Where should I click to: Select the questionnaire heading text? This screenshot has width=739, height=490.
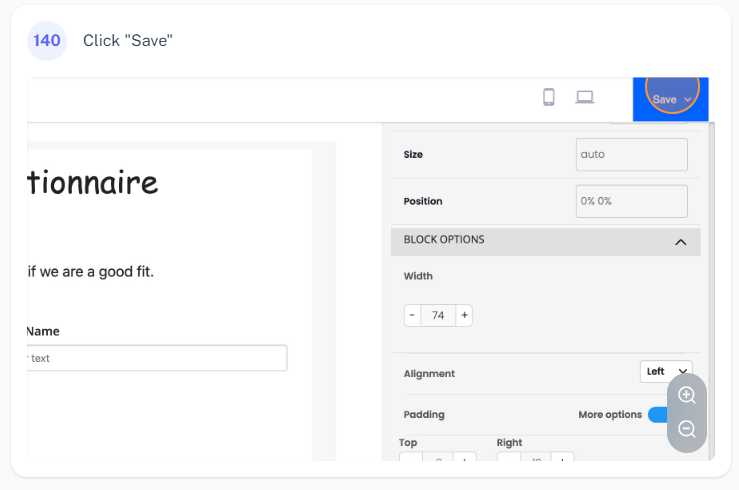[x=92, y=183]
